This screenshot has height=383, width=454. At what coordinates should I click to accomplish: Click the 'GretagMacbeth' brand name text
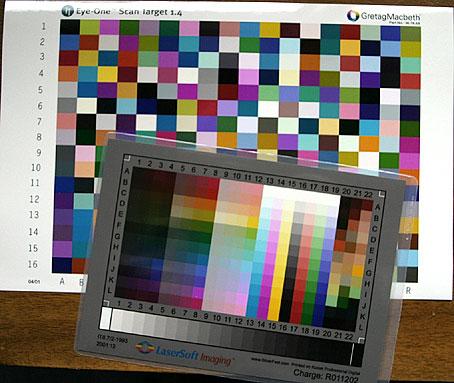(x=390, y=16)
